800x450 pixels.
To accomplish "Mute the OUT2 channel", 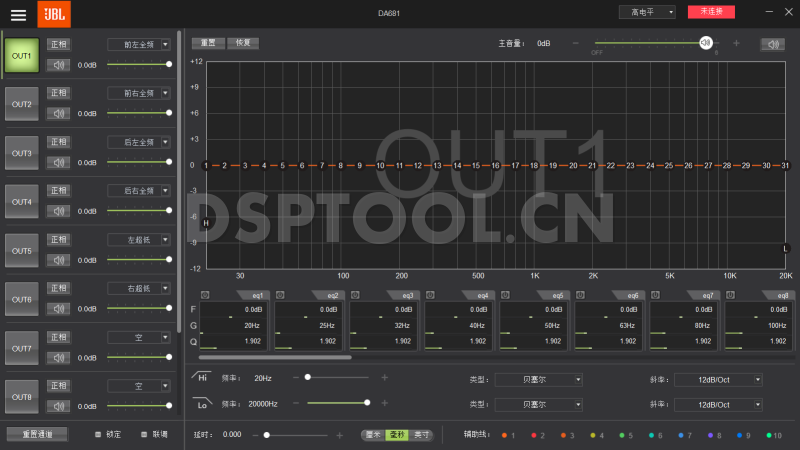I will click(x=59, y=113).
